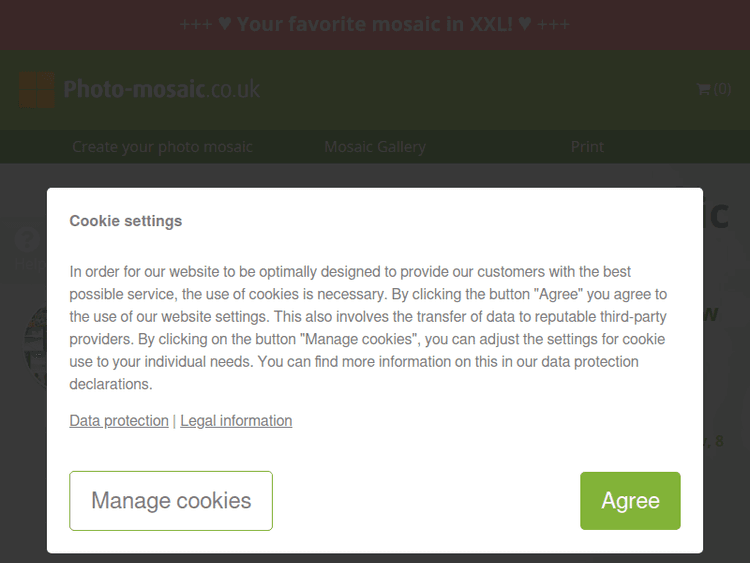Click the partially hidden thumbnail behind dialog
This screenshot has width=750, height=563.
click(x=35, y=345)
